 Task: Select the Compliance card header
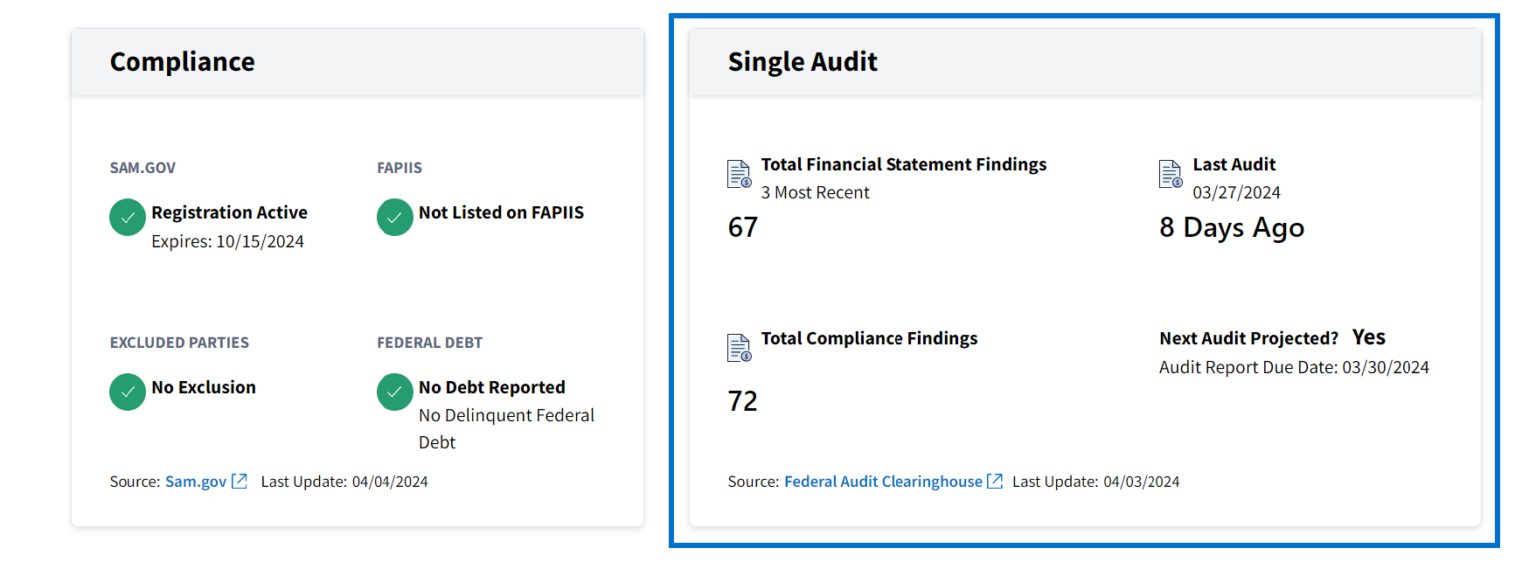pos(182,62)
